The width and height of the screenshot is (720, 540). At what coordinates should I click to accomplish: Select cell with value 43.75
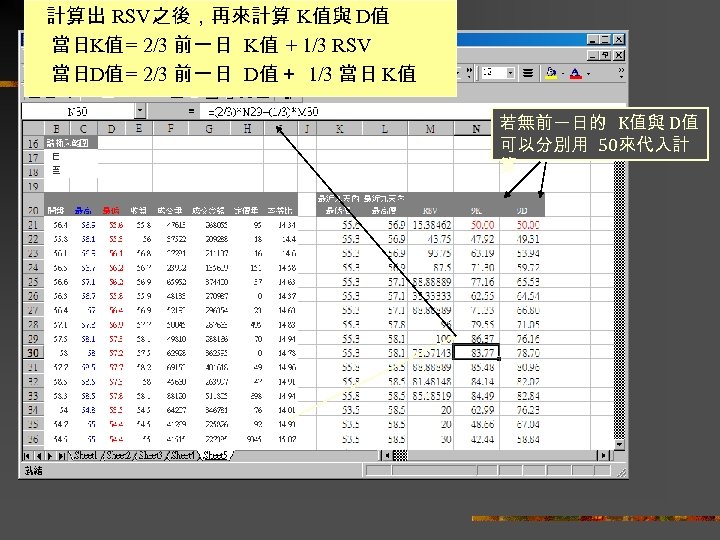(431, 239)
